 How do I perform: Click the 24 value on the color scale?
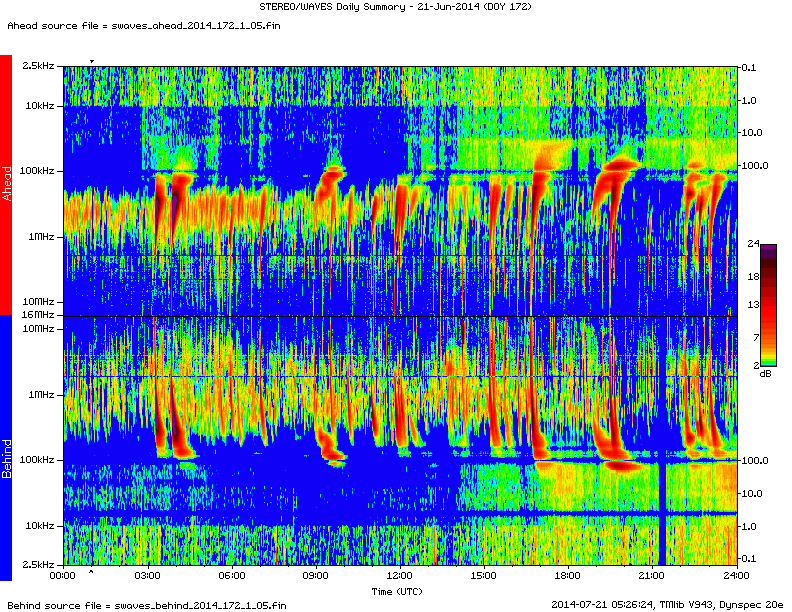point(753,244)
